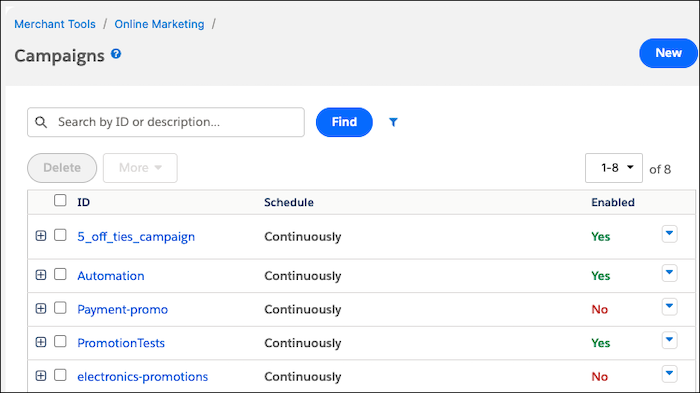Select Yes status of PromotionTests row
The width and height of the screenshot is (700, 393).
(600, 343)
